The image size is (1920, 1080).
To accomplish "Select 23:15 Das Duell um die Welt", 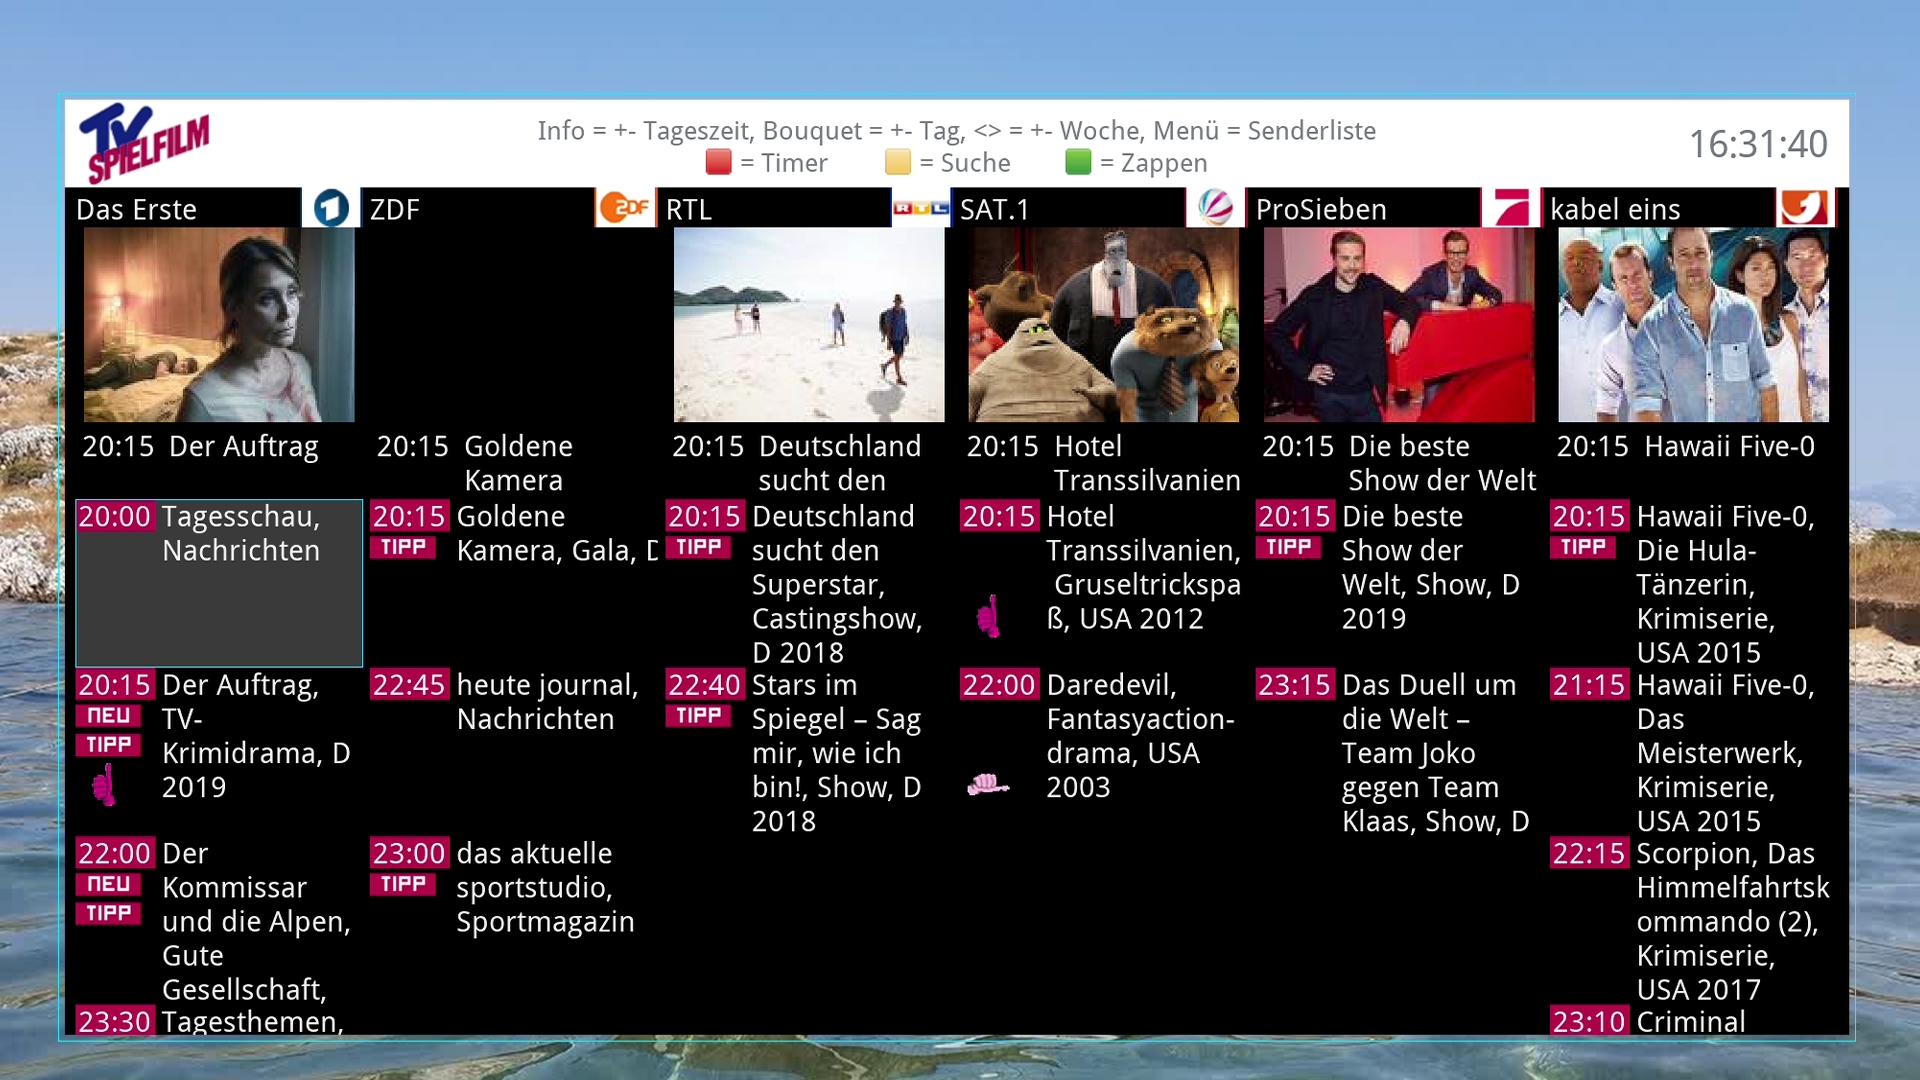I will 1399,752.
